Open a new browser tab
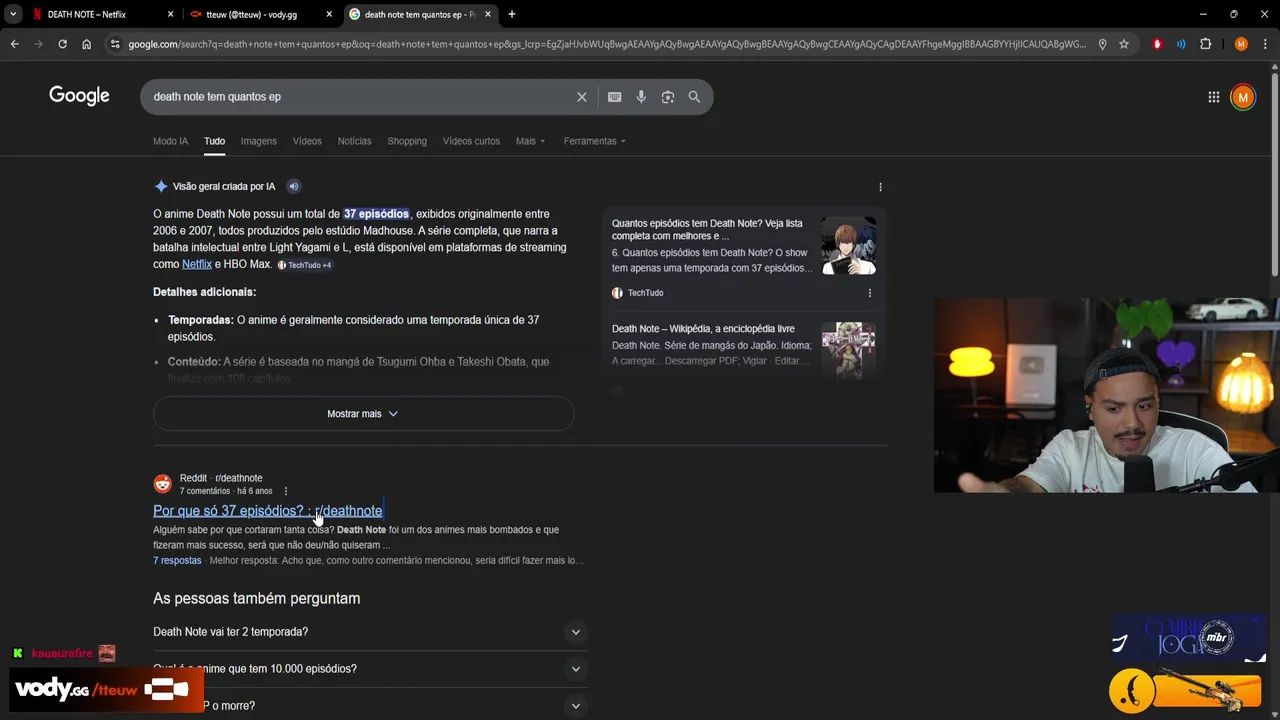Image resolution: width=1280 pixels, height=720 pixels. tap(512, 14)
